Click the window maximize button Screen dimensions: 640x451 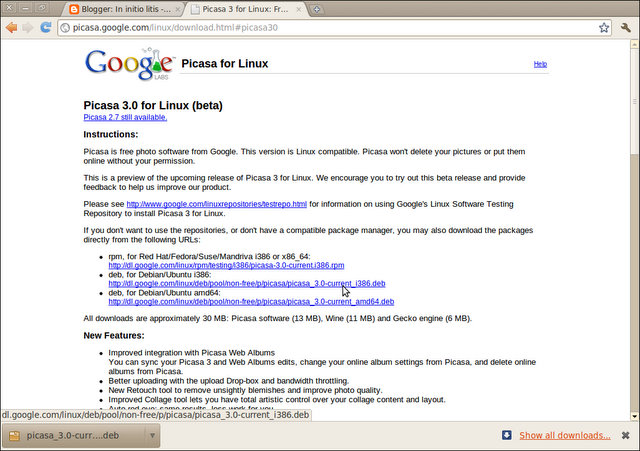tap(42, 8)
